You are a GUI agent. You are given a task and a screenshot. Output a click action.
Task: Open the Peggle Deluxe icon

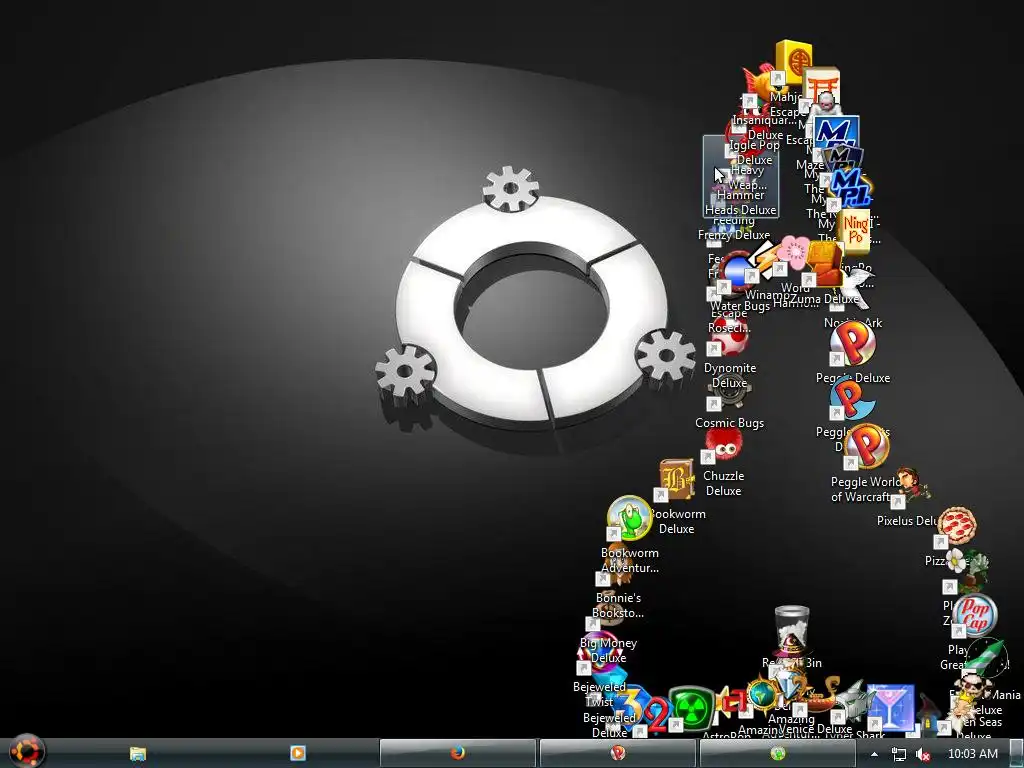click(x=852, y=344)
